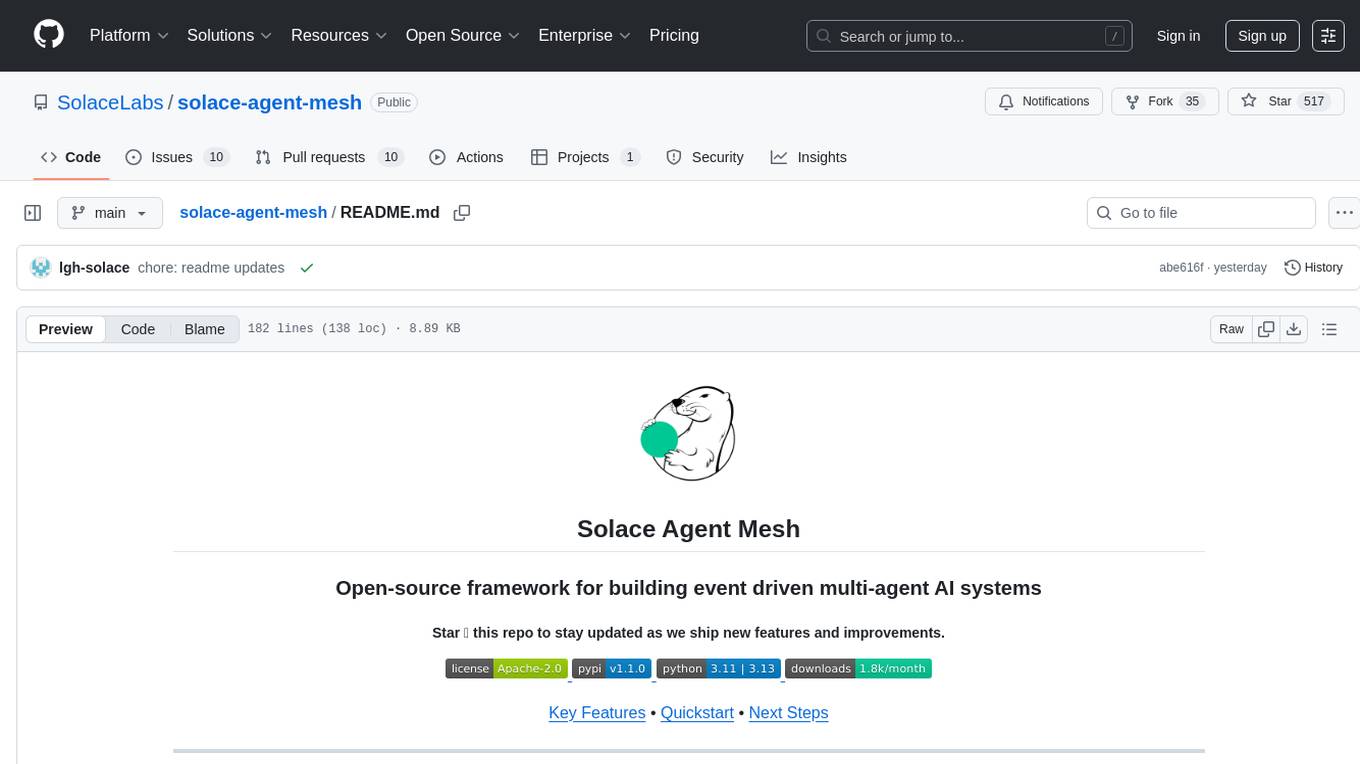Click the Notifications bell button
Viewport: 1360px width, 764px height.
(x=1044, y=101)
